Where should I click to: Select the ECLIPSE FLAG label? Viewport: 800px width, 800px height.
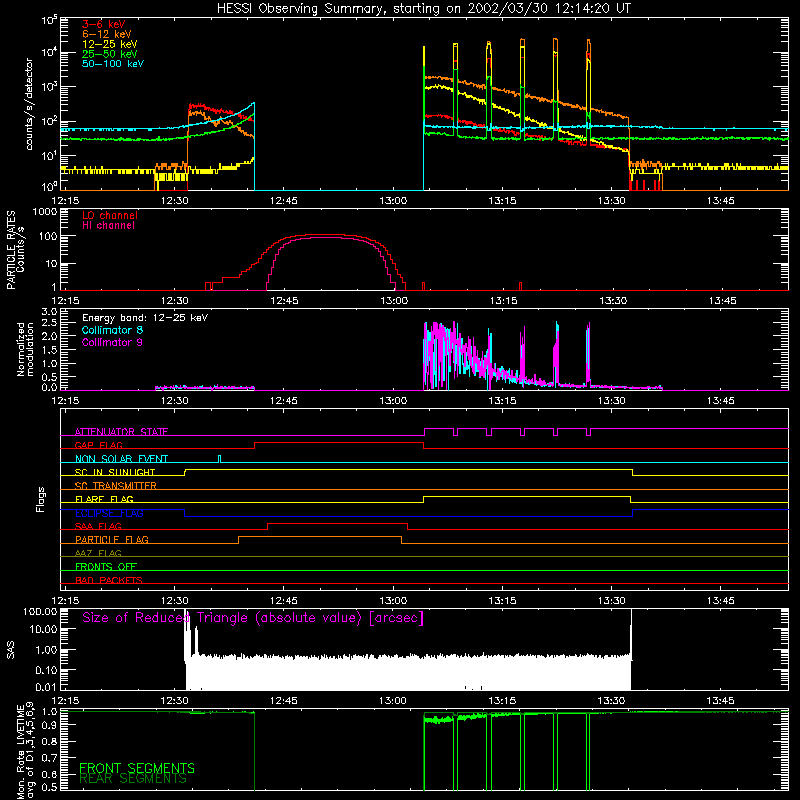[x=109, y=513]
